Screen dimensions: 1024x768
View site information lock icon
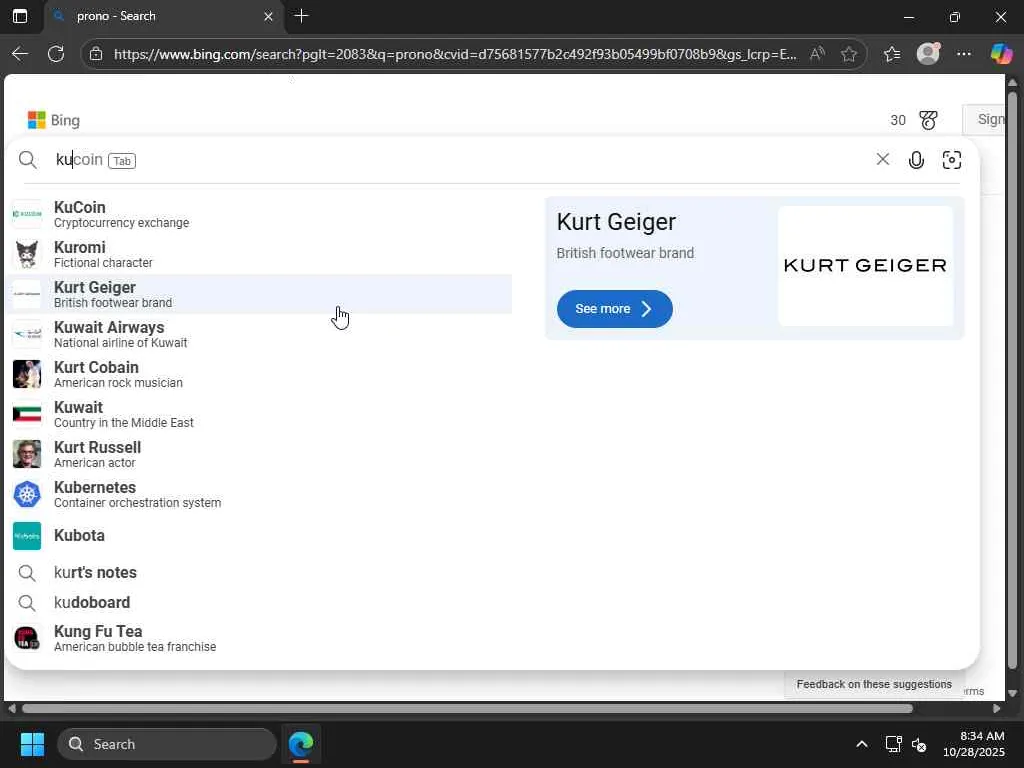click(x=96, y=54)
